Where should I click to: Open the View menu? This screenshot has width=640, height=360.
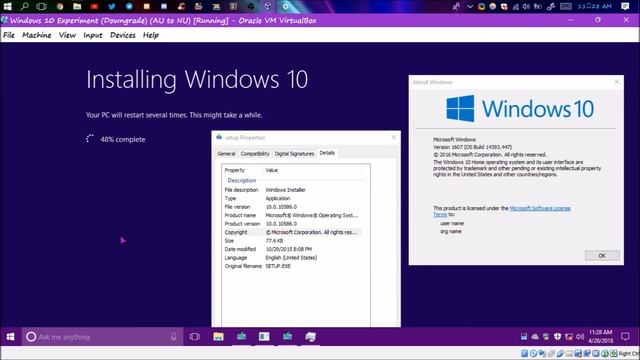tap(67, 35)
